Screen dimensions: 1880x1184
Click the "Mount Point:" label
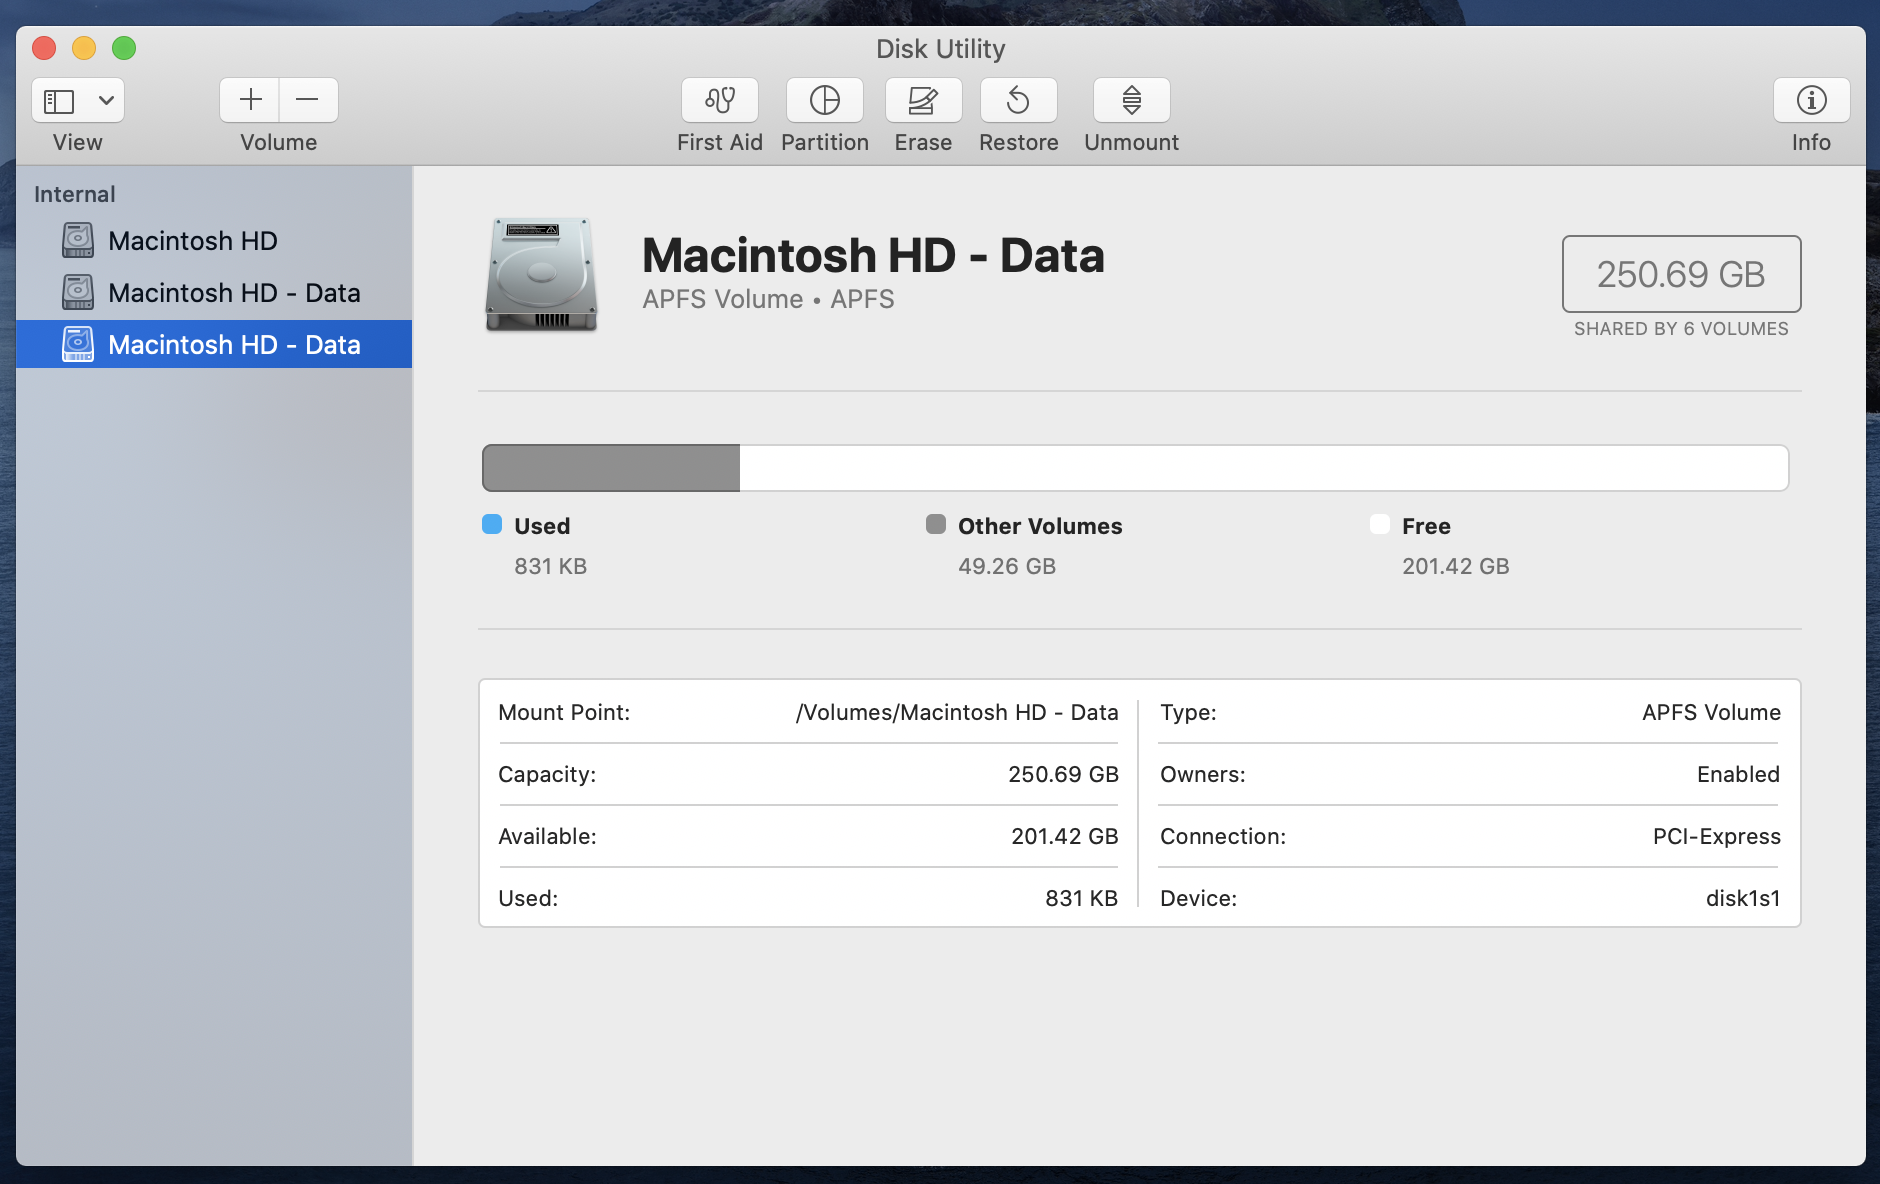click(x=564, y=712)
